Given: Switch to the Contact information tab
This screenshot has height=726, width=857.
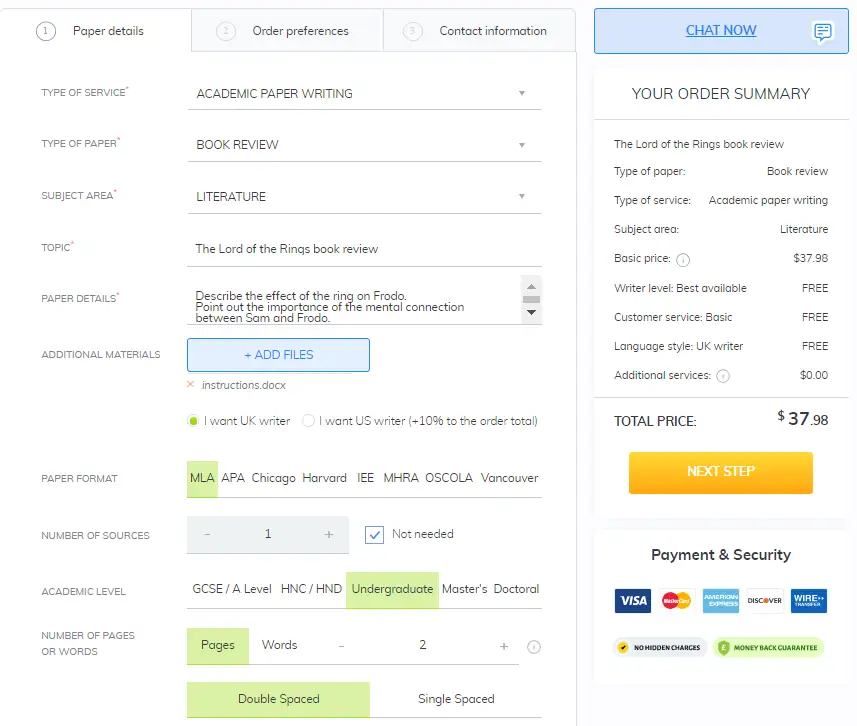Looking at the screenshot, I should (492, 31).
